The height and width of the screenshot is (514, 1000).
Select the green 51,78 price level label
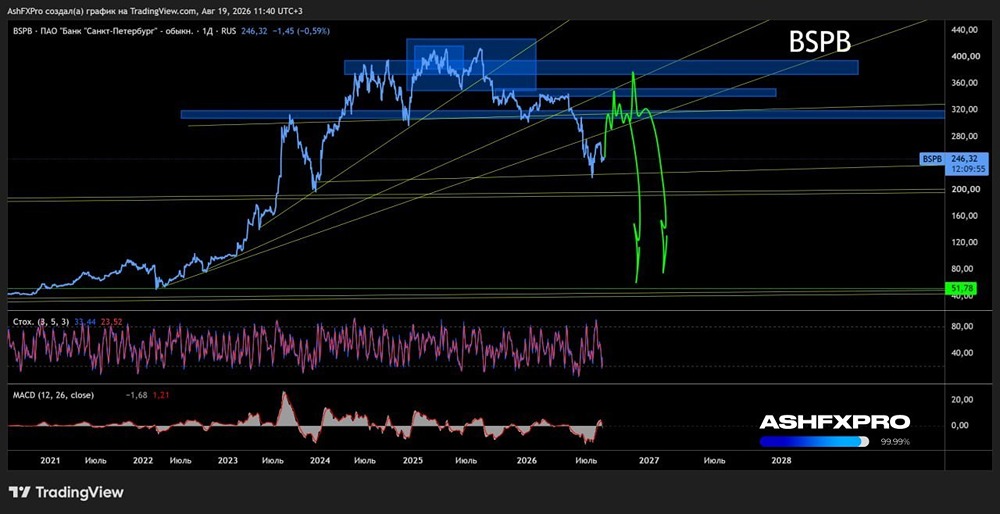(961, 289)
